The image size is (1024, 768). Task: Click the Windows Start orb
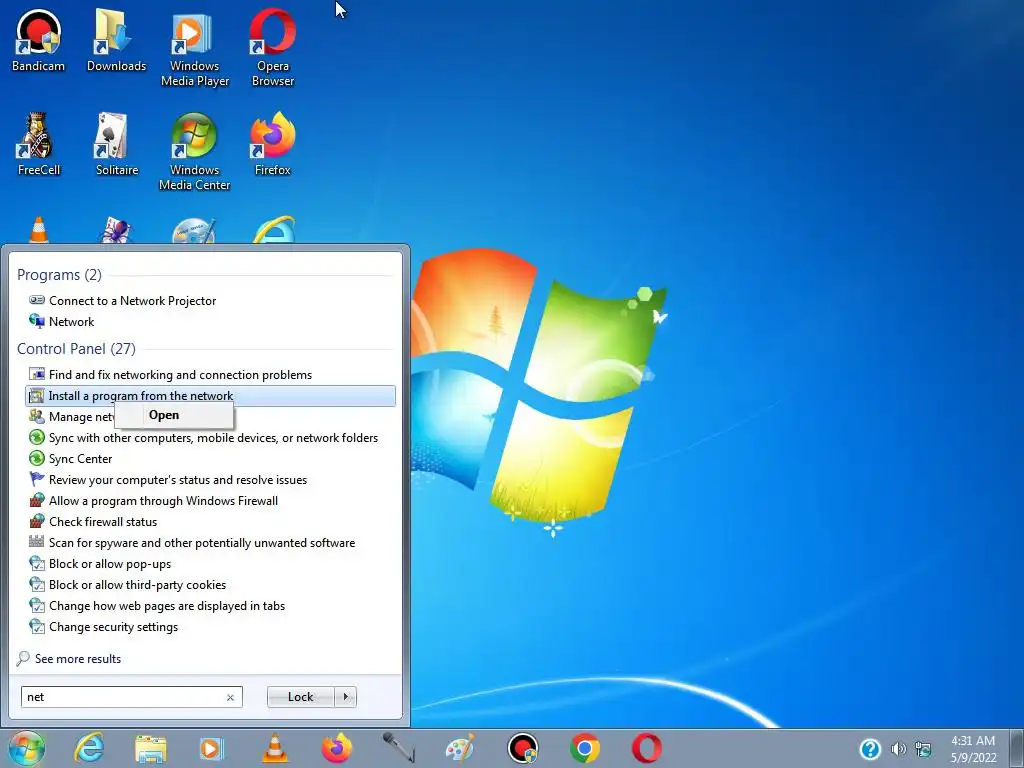click(27, 748)
